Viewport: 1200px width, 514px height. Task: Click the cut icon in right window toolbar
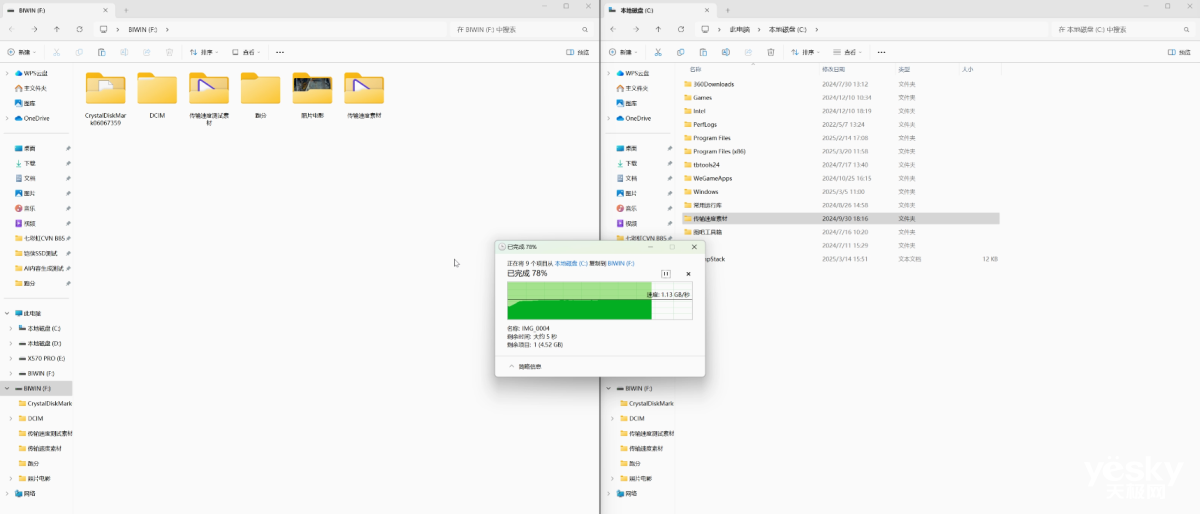(x=657, y=52)
